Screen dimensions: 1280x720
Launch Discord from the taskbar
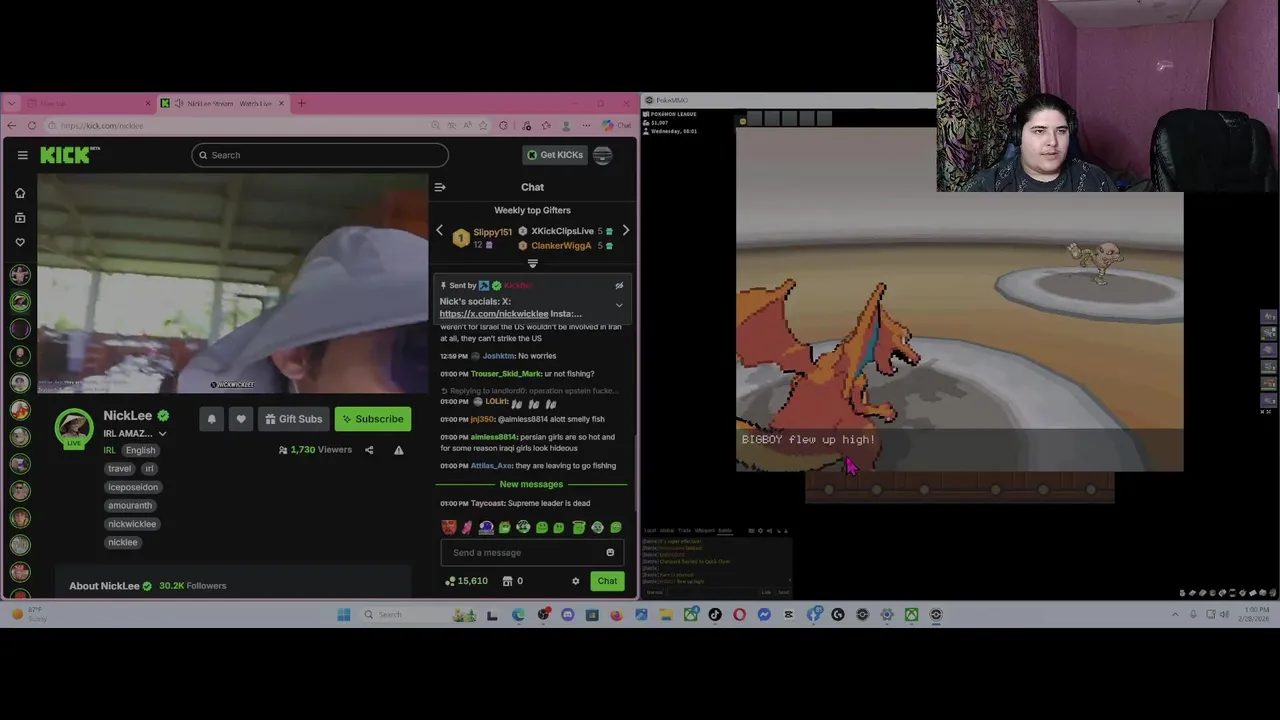[x=568, y=614]
